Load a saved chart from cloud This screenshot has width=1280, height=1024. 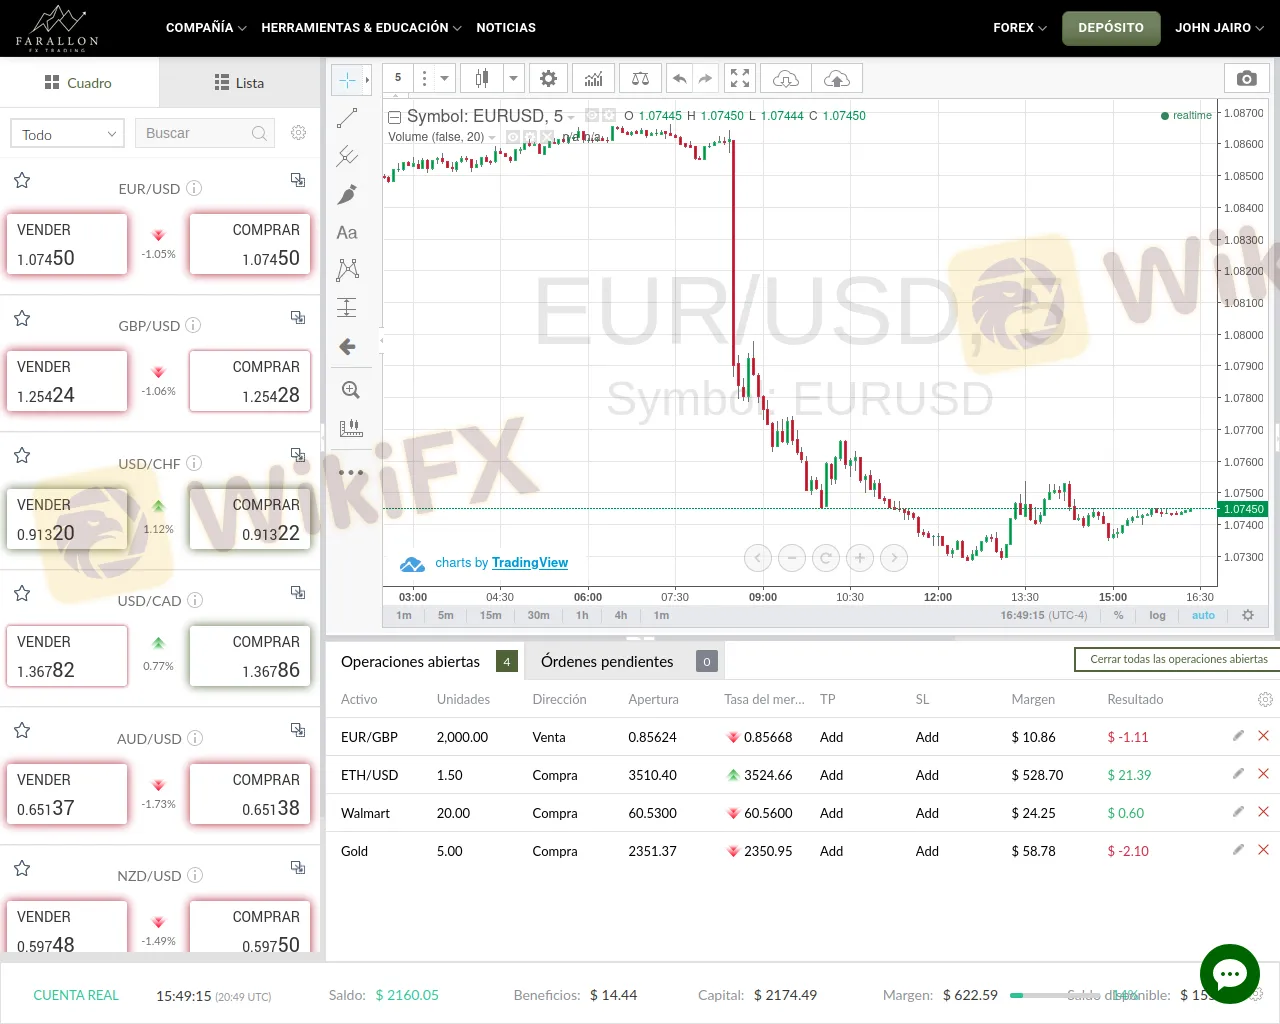[x=786, y=78]
